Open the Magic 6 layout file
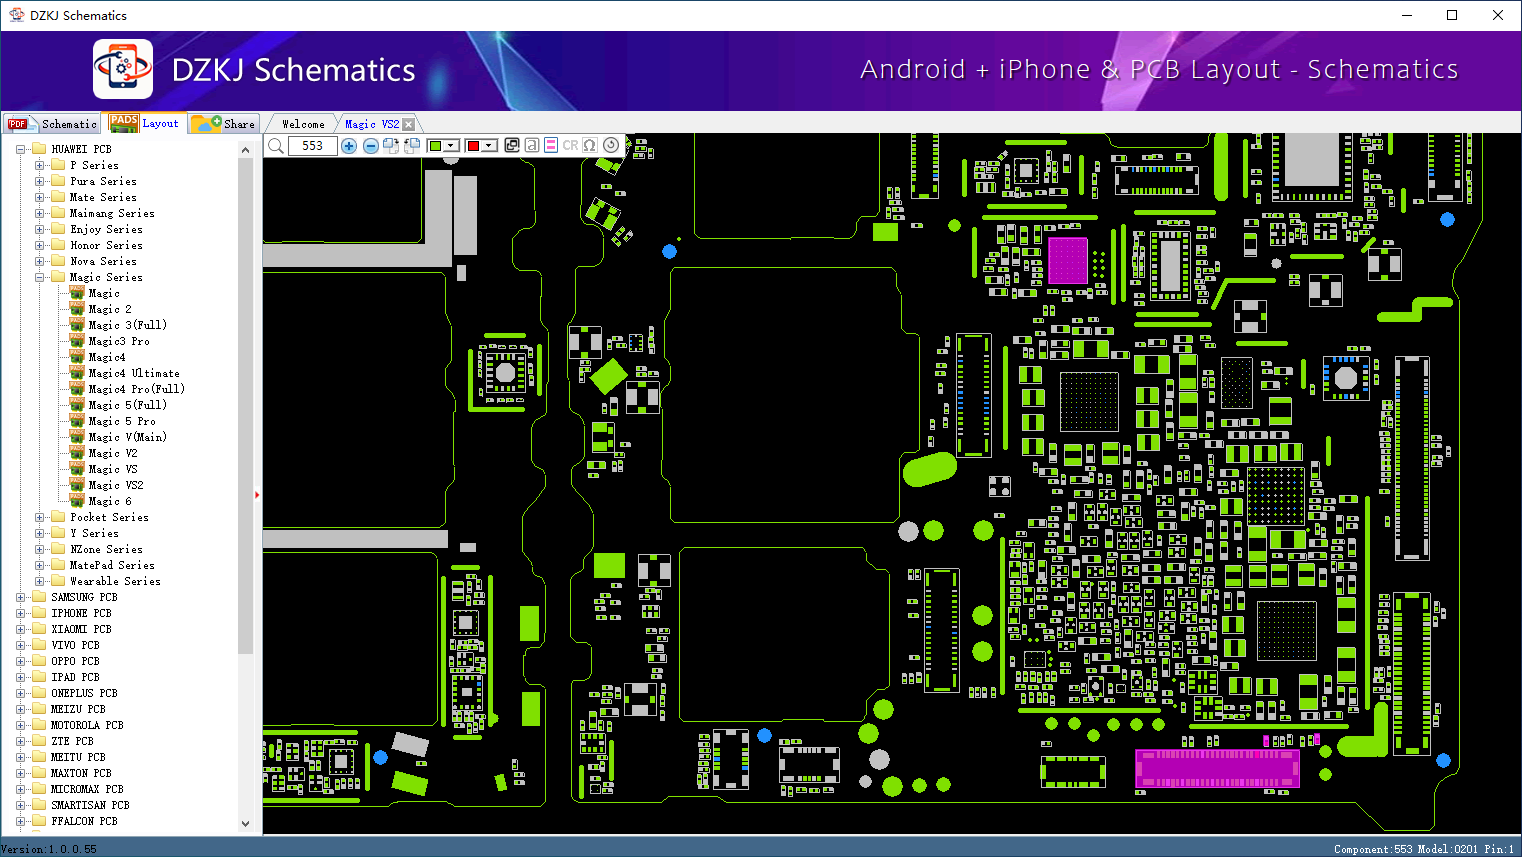Screen dimensions: 1522x857 point(110,501)
